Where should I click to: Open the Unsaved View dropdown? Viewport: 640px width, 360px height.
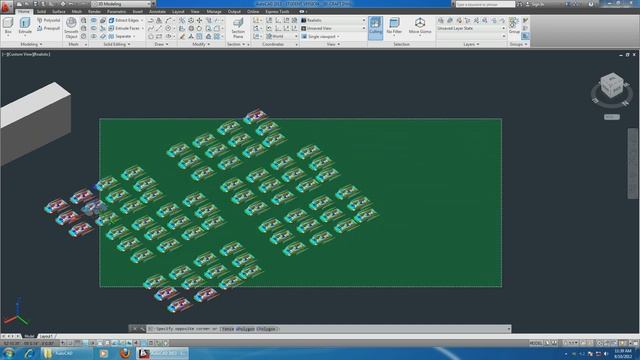tap(333, 28)
